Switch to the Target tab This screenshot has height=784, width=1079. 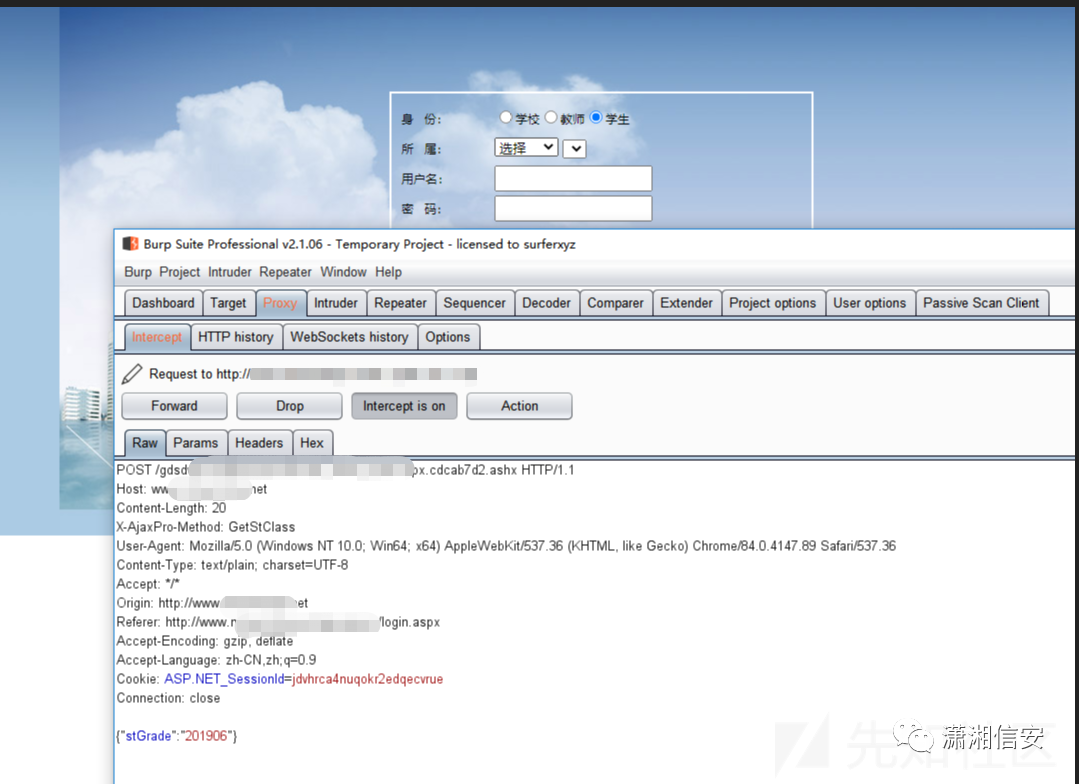pyautogui.click(x=228, y=303)
